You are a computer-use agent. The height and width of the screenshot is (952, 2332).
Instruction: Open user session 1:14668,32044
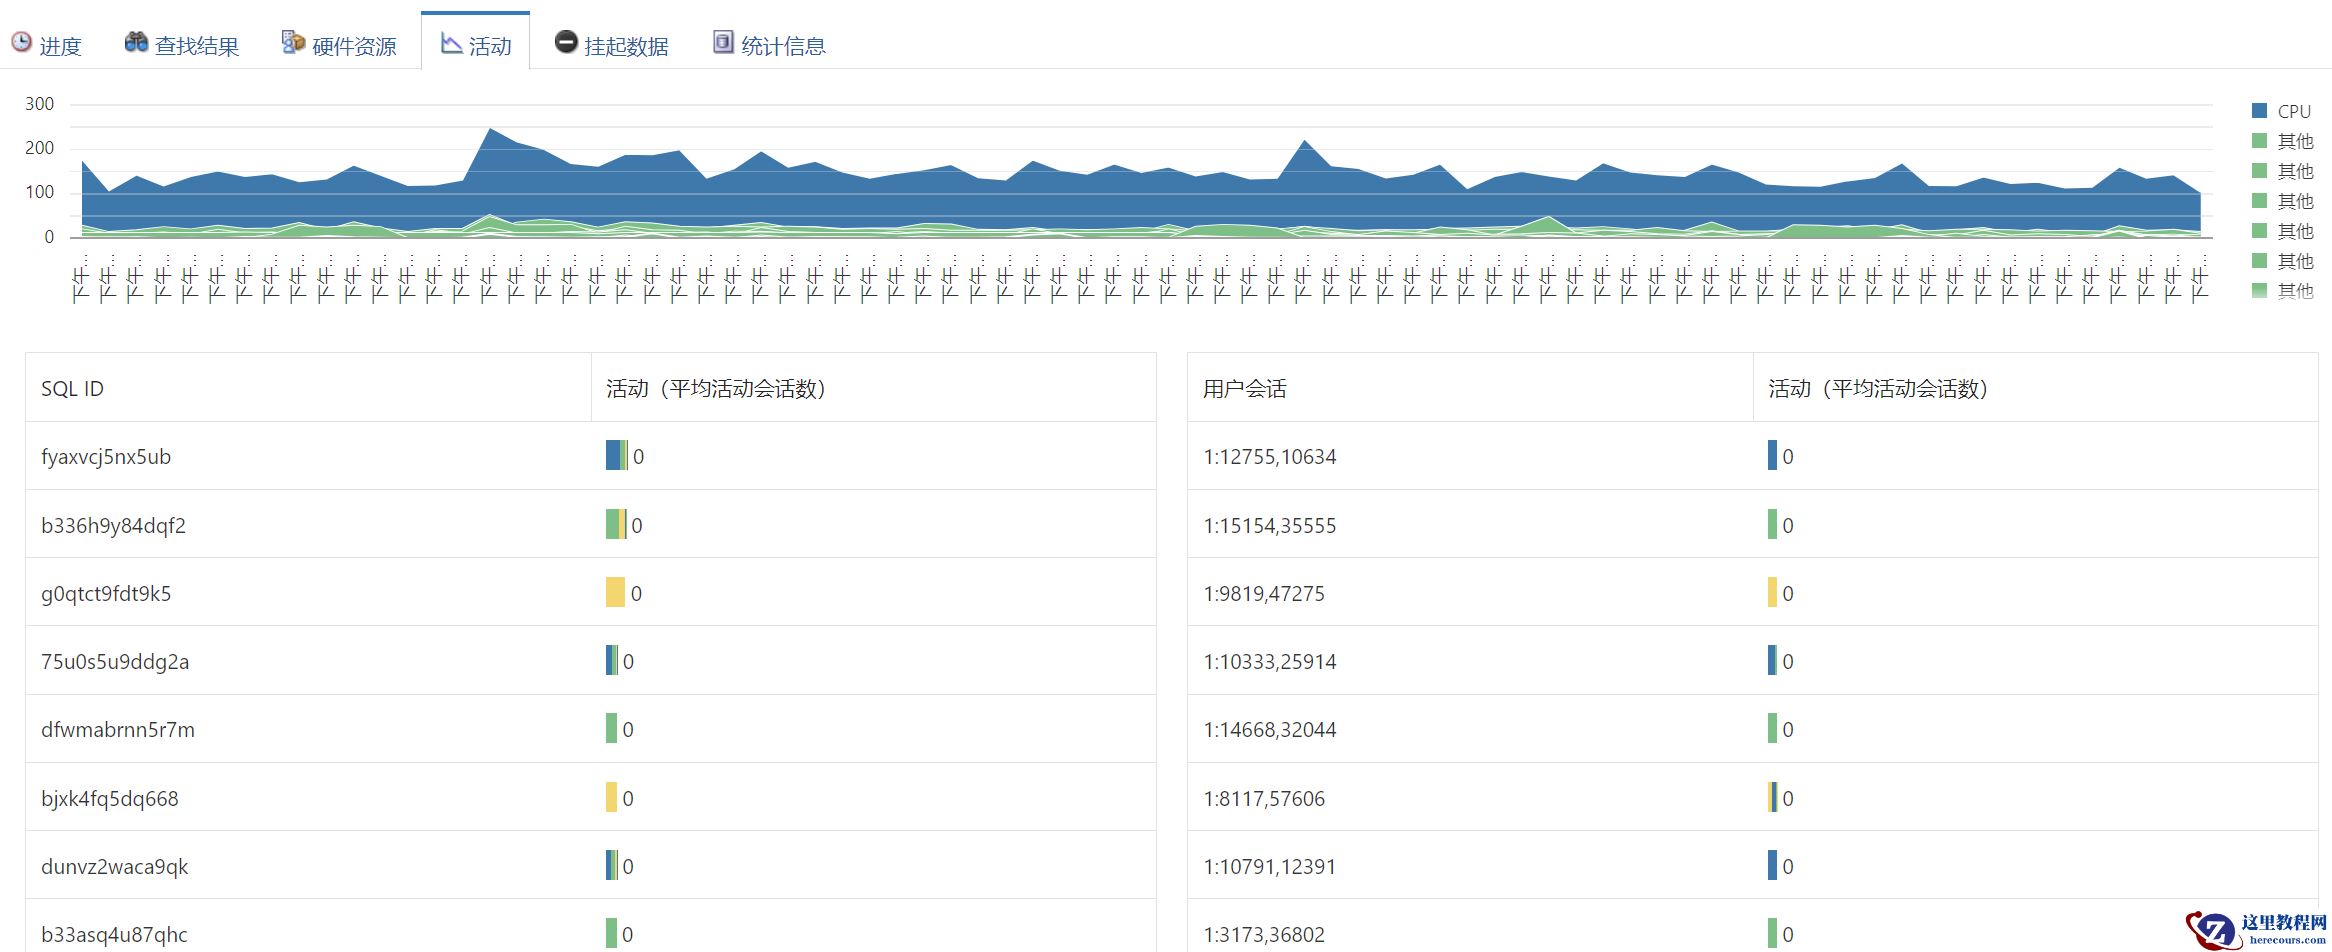tap(1270, 730)
